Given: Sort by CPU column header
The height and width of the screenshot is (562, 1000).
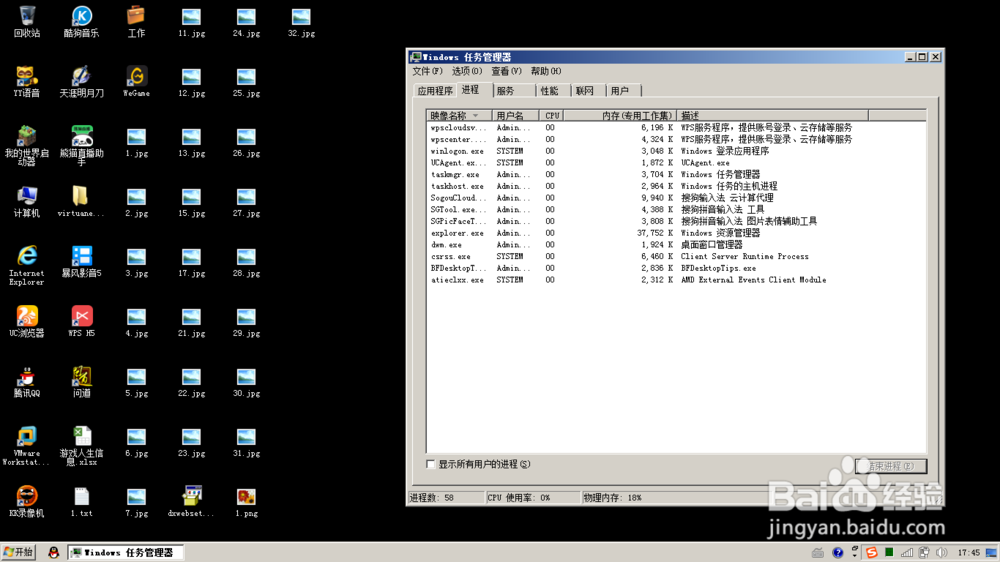Looking at the screenshot, I should tap(551, 115).
